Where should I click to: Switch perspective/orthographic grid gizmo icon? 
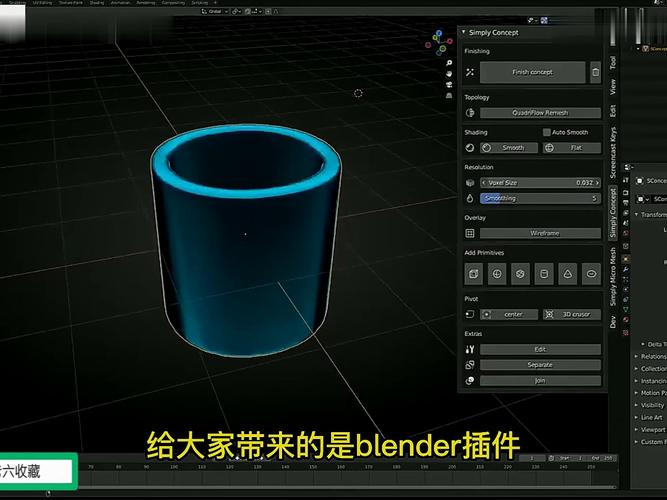pyautogui.click(x=449, y=96)
